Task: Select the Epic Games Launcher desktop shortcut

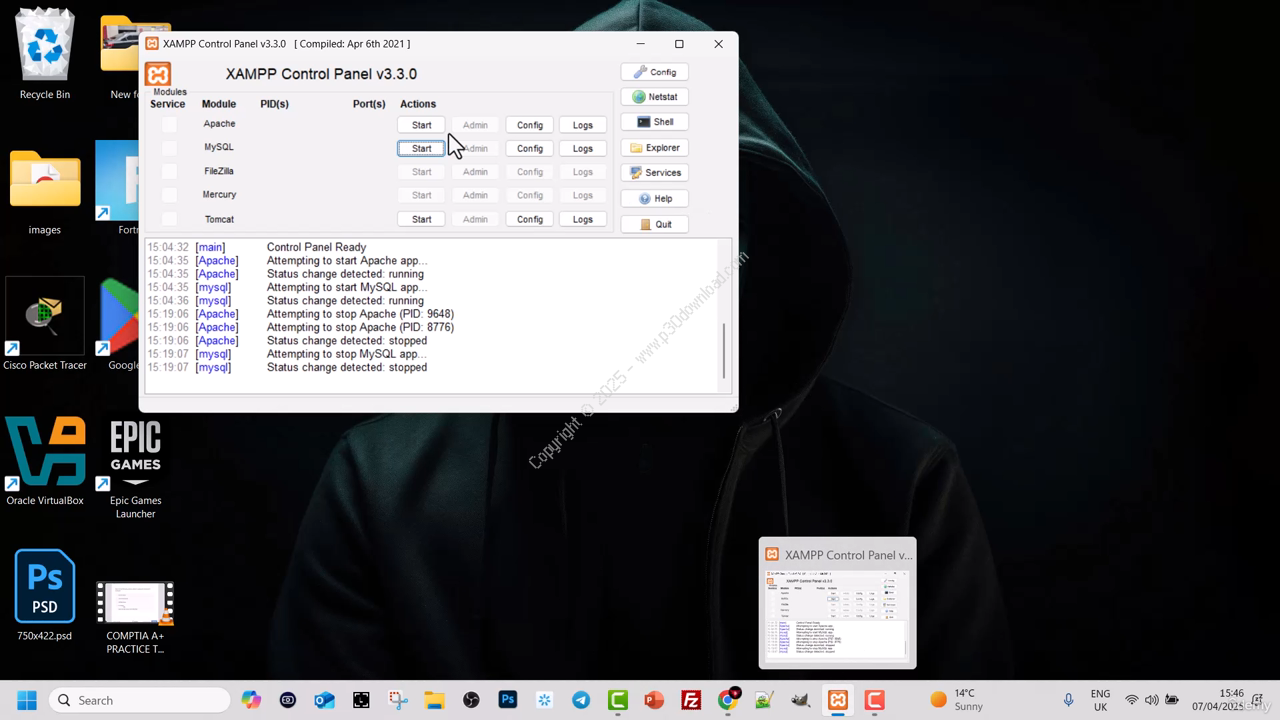Action: click(x=135, y=468)
